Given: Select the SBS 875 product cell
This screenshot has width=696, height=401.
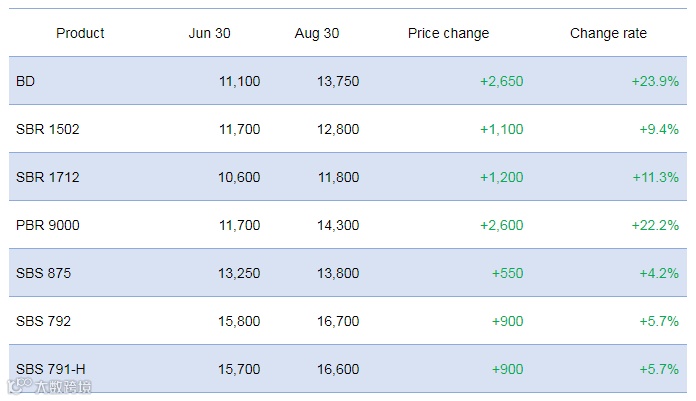Looking at the screenshot, I should 44,273.
